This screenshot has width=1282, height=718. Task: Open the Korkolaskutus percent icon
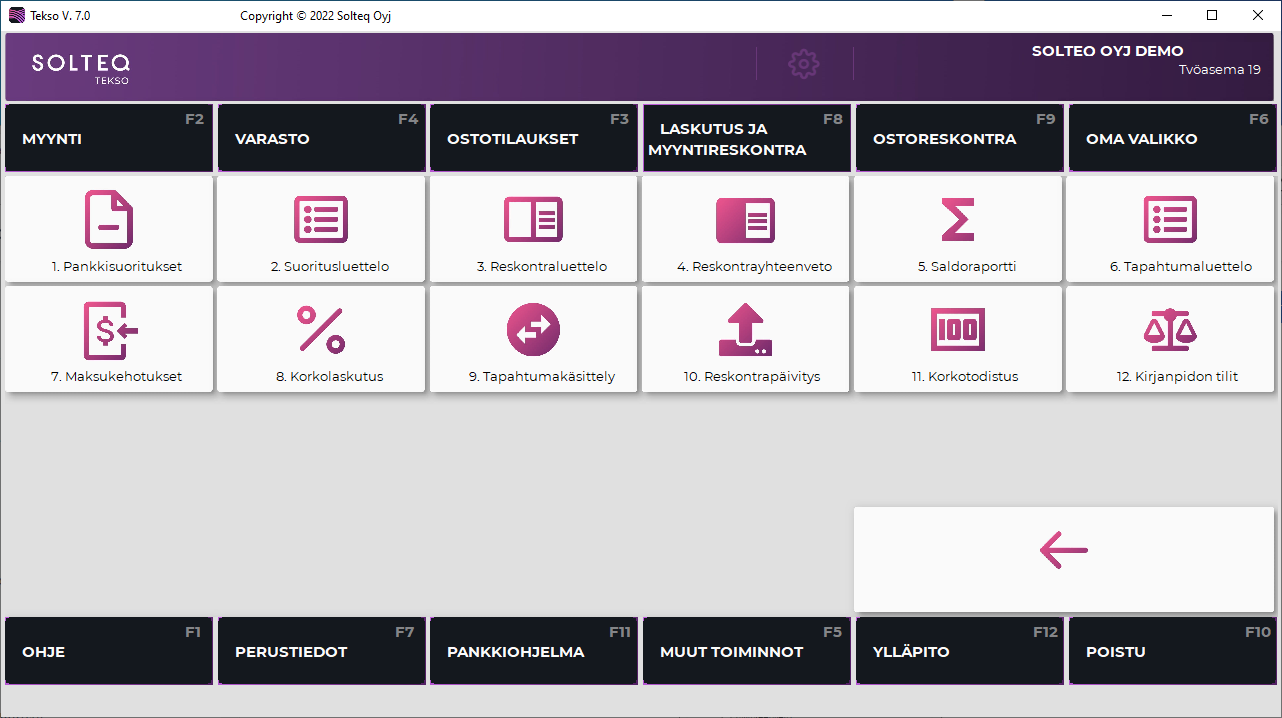coord(321,330)
